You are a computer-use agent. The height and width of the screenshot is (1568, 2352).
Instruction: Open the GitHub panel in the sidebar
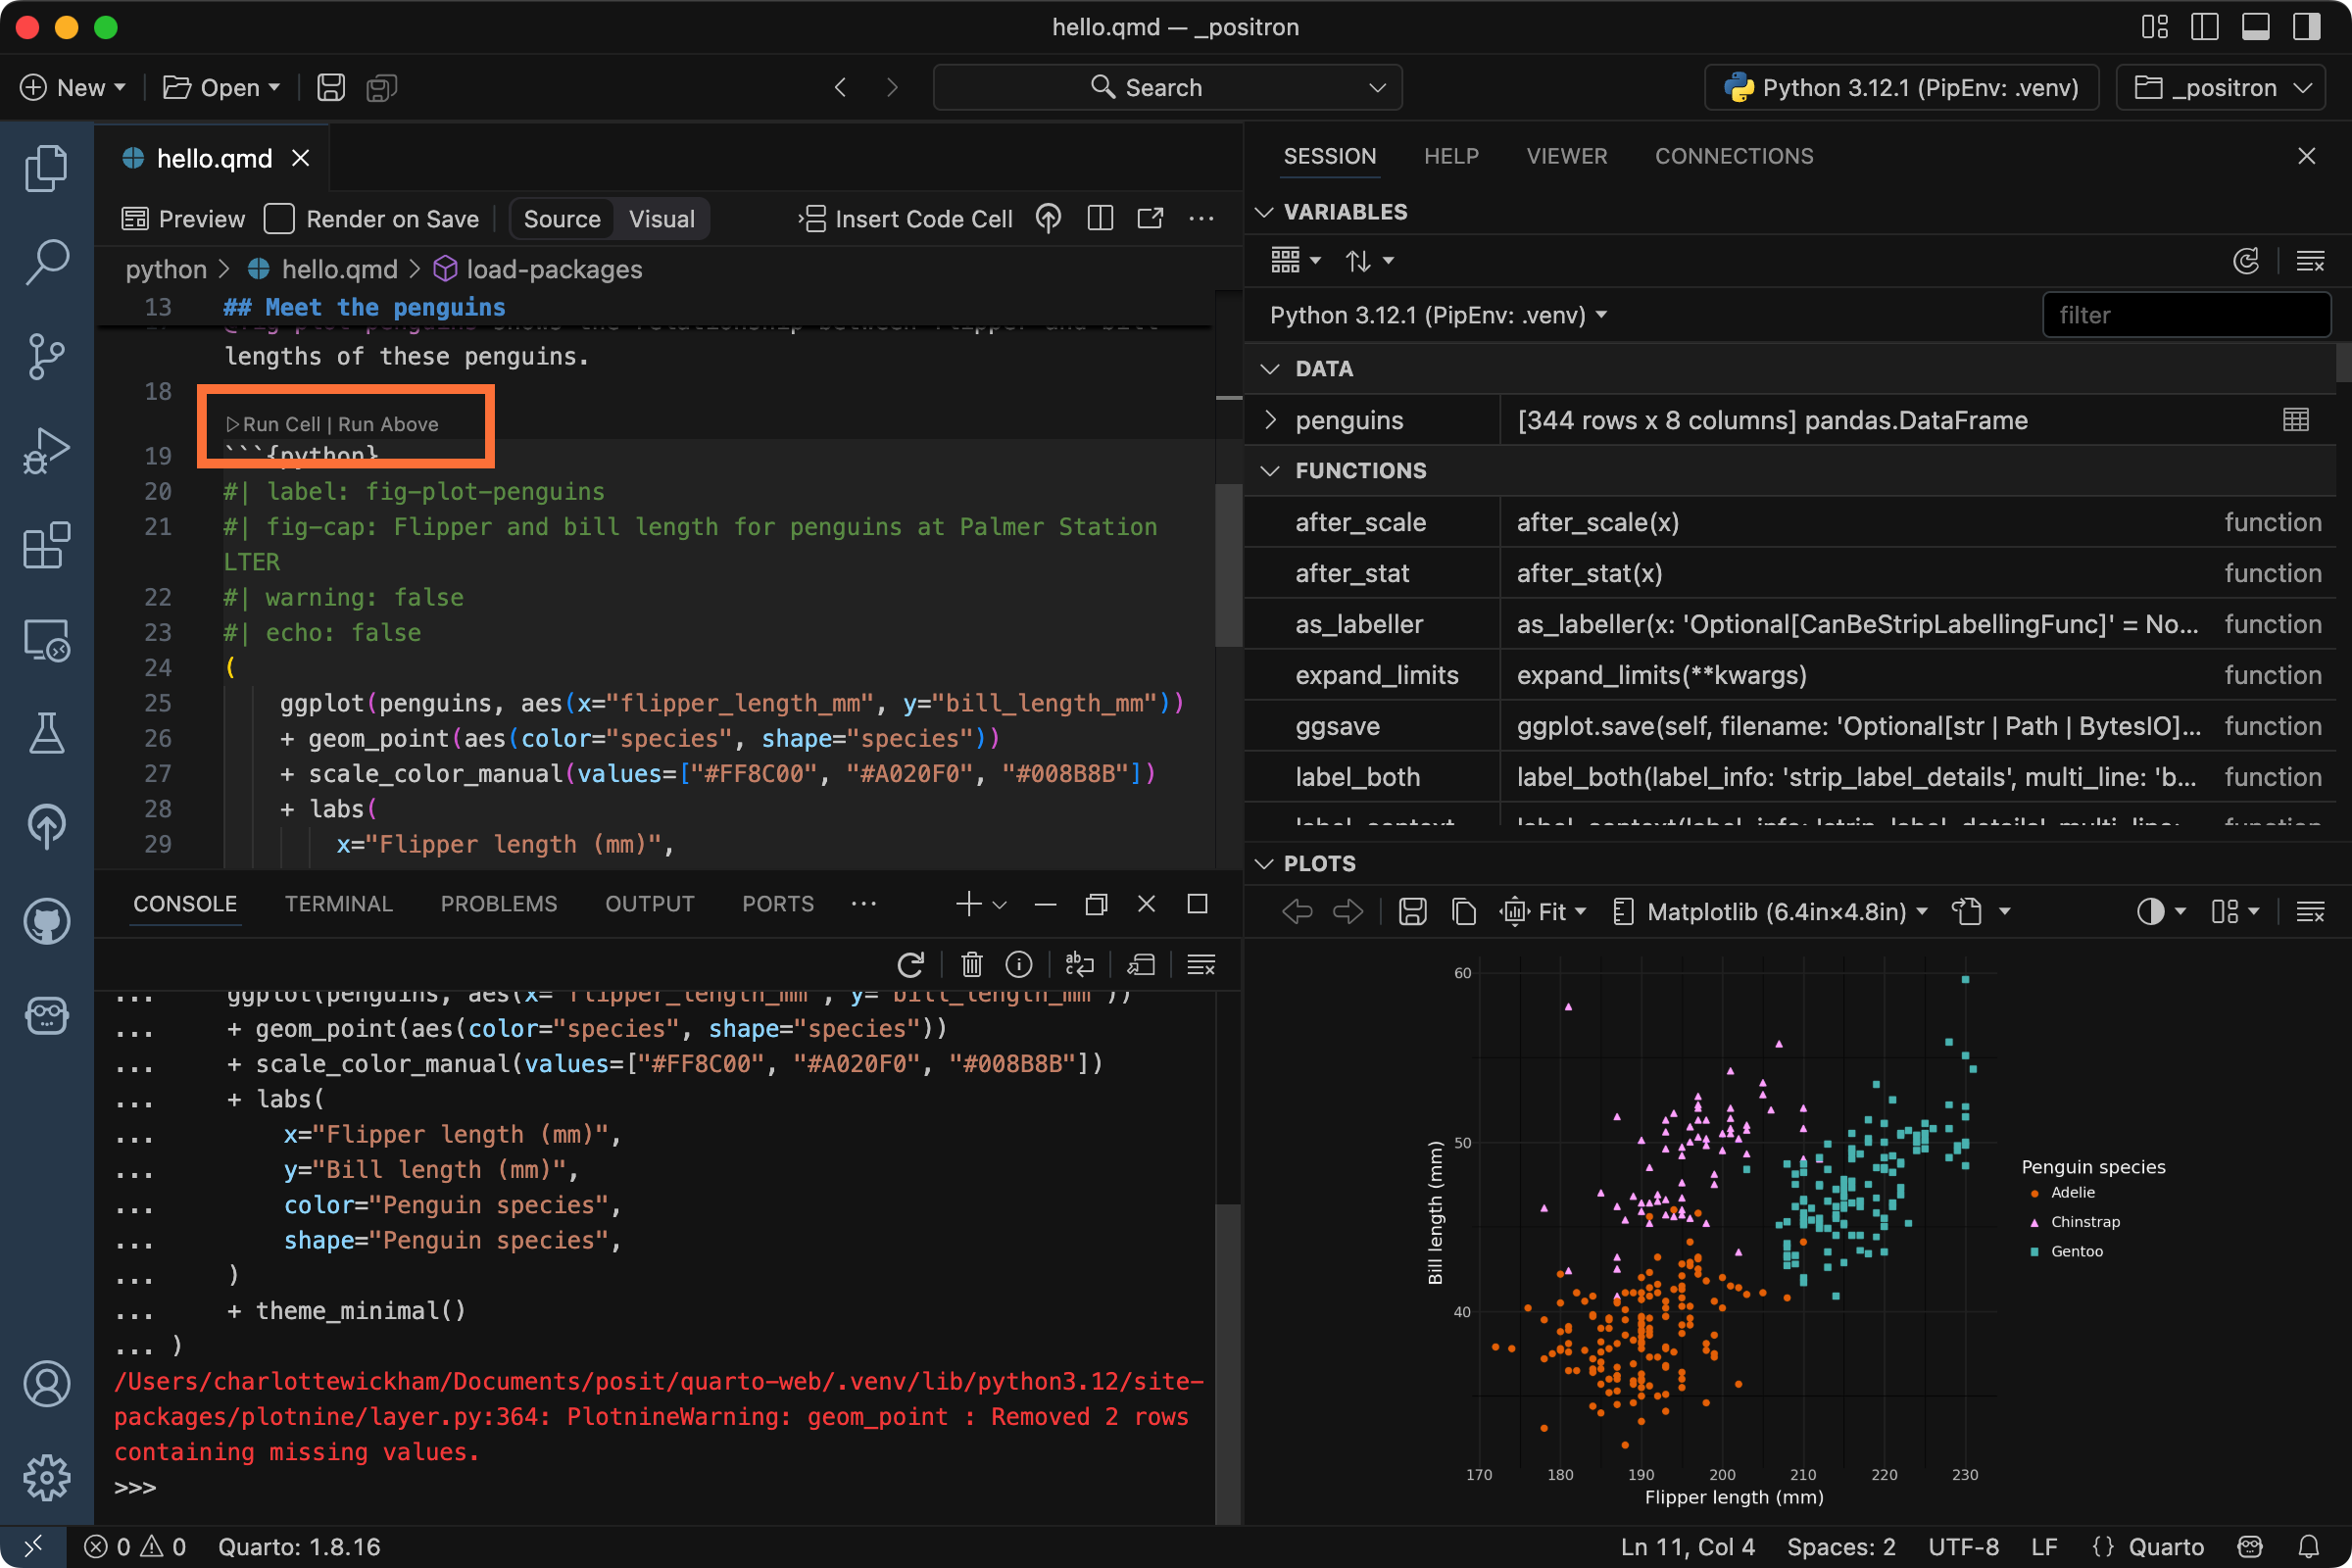click(x=46, y=922)
